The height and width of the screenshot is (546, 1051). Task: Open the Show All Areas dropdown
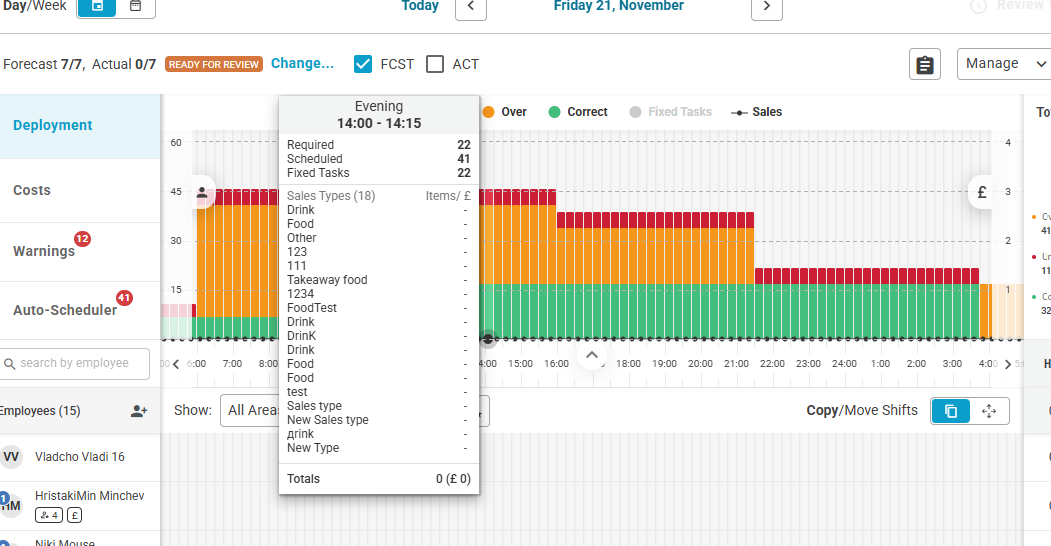click(x=250, y=410)
